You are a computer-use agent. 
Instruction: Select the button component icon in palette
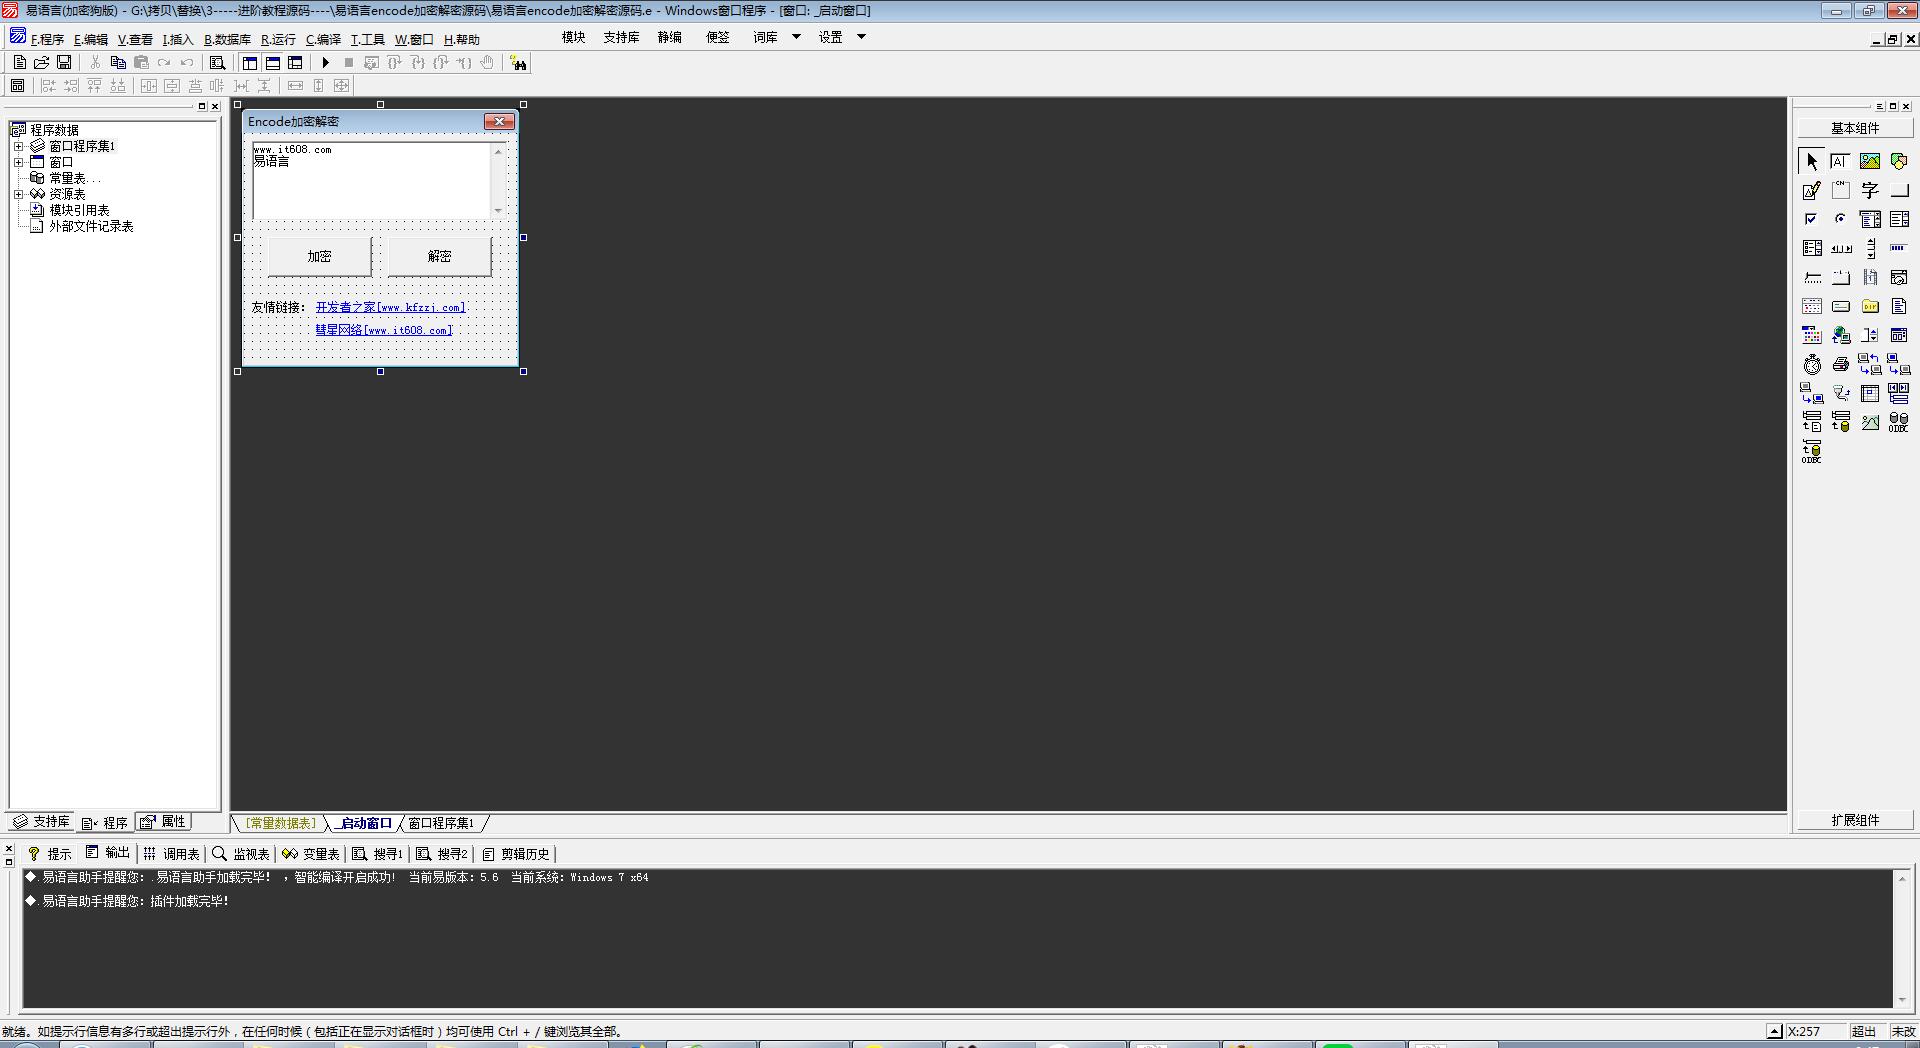pos(1899,190)
